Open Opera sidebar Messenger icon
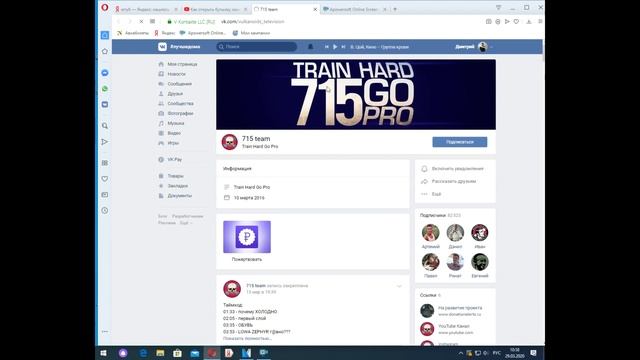Screen dimensions: 640x360 tap(105, 73)
